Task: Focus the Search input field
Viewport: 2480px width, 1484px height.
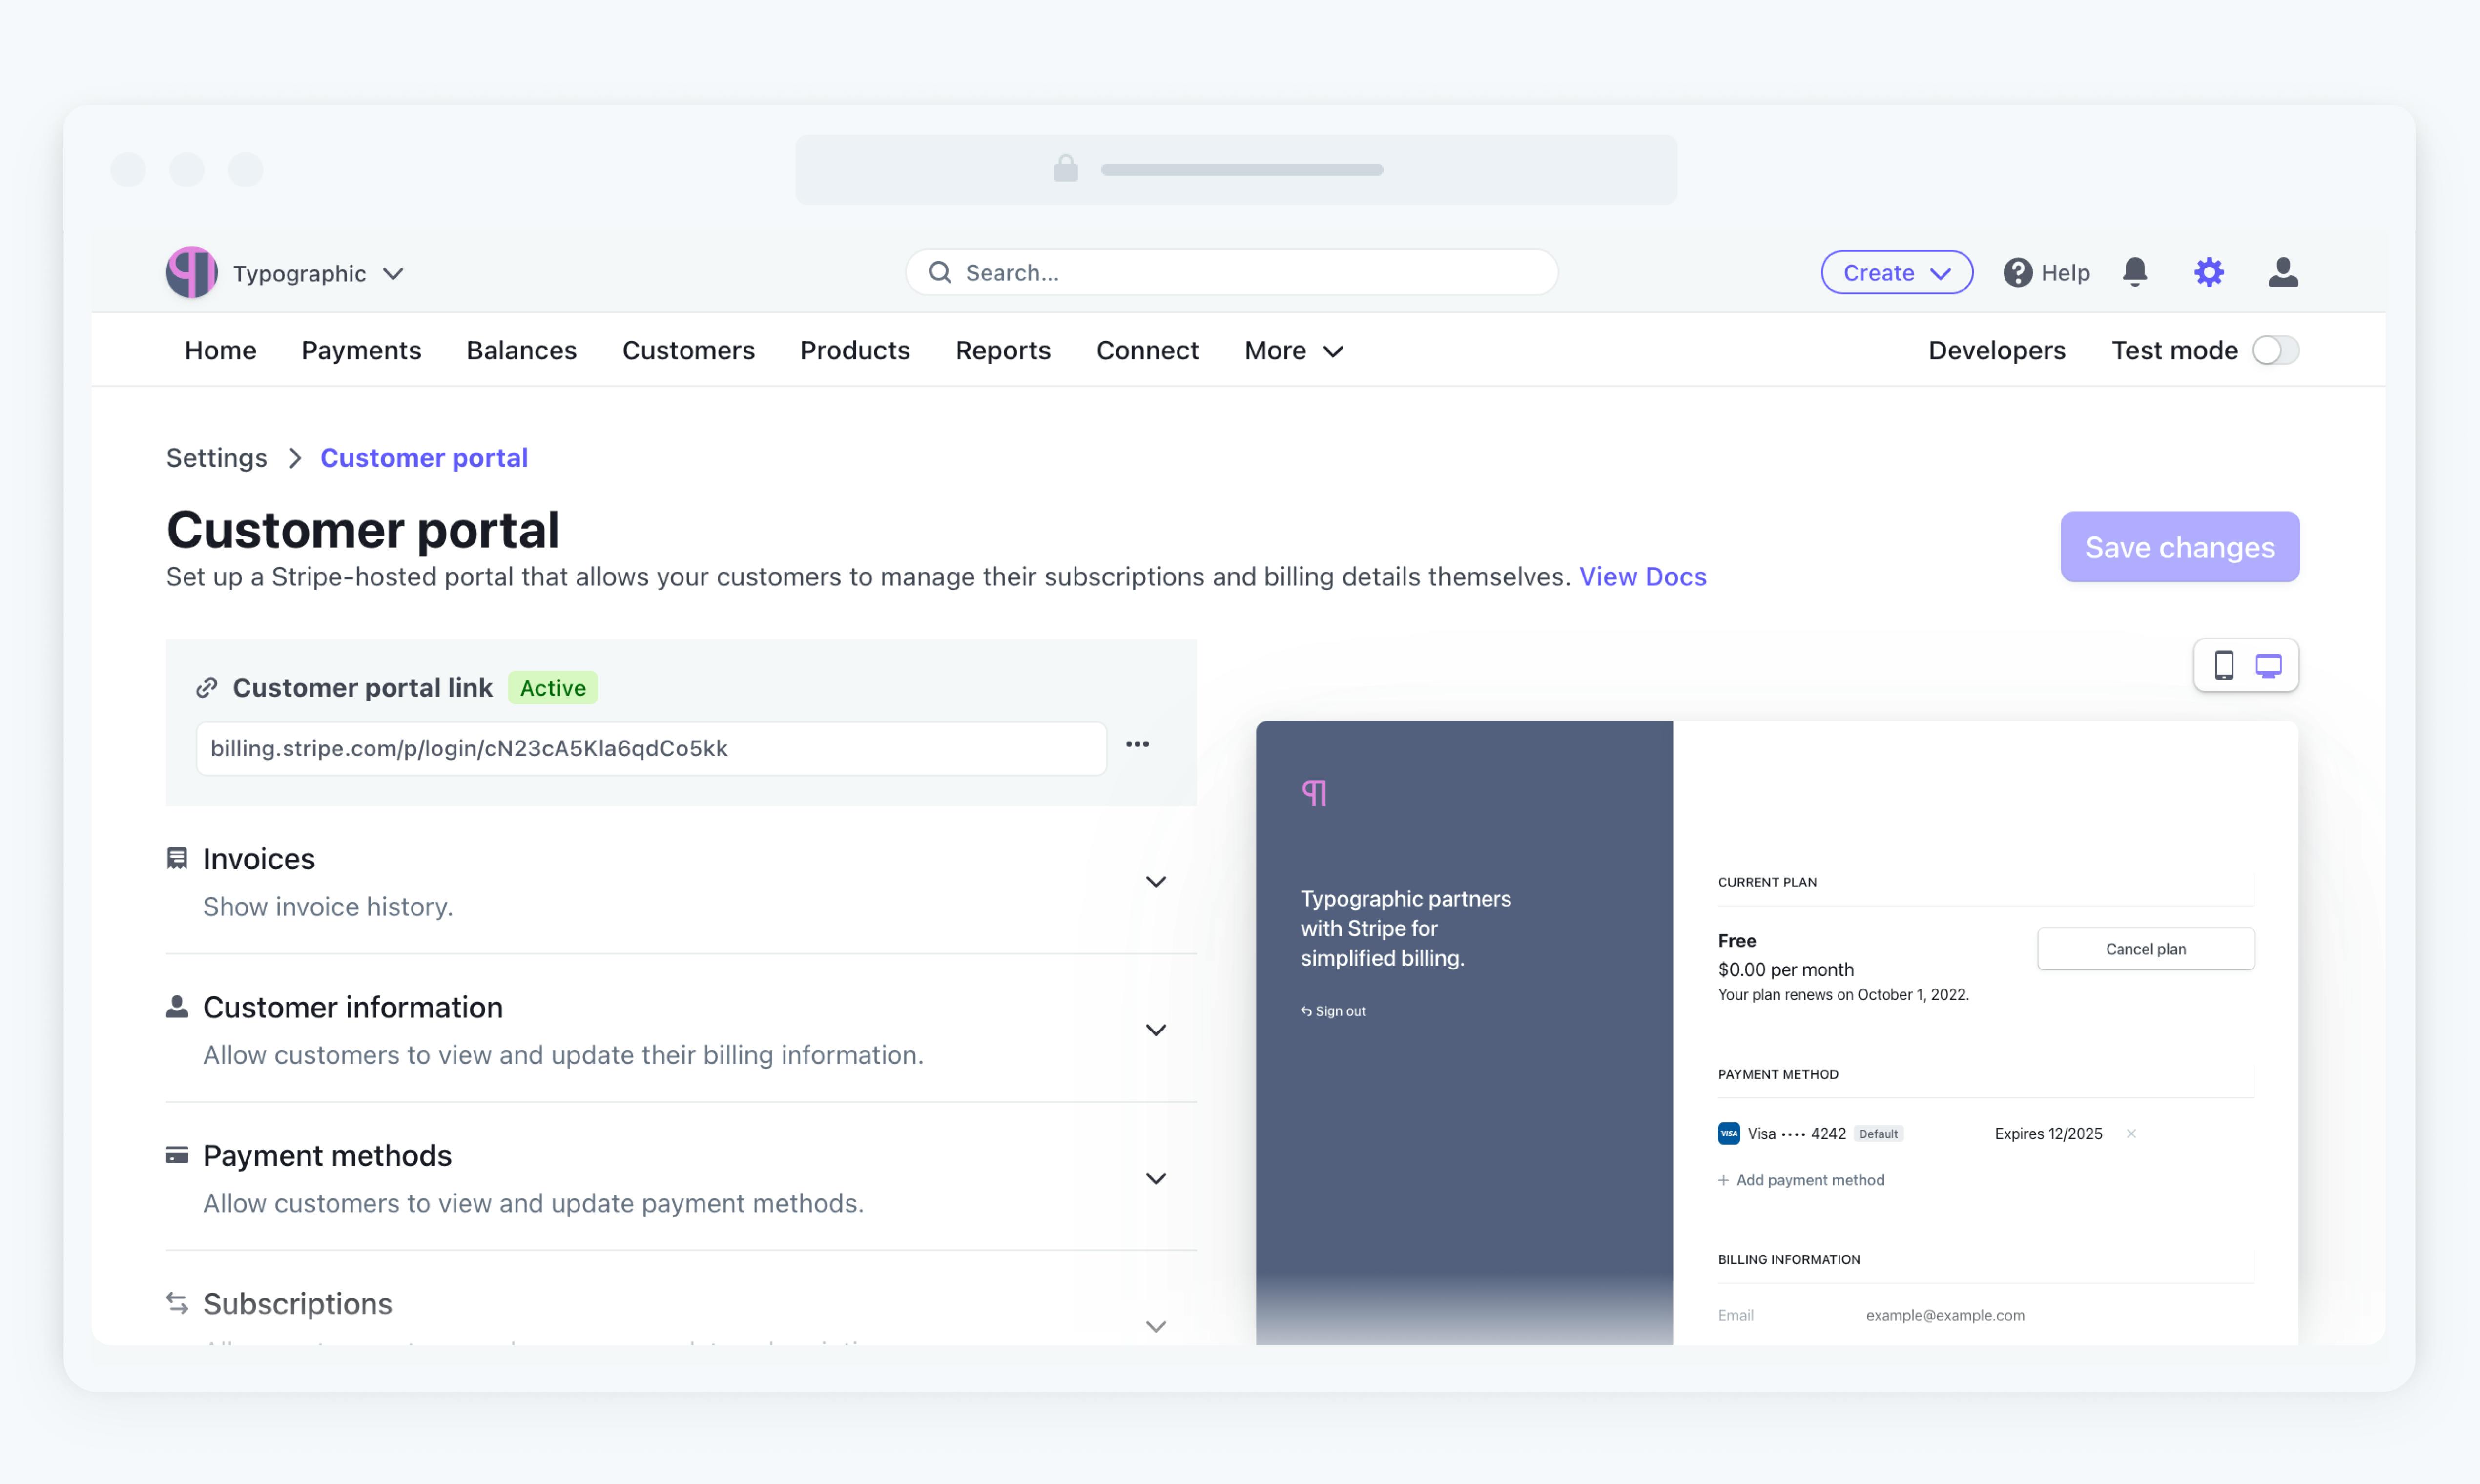Action: pos(1232,272)
